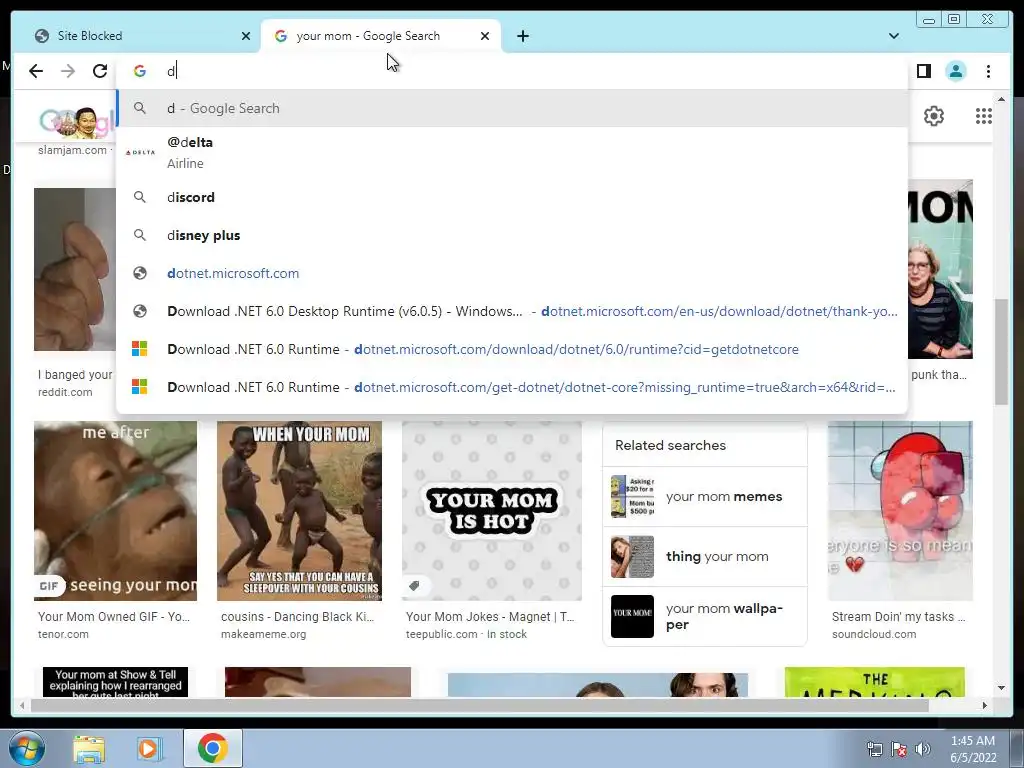Click the globe icon beside dotnet.microsoft.com
Viewport: 1024px width, 768px height.
(x=140, y=273)
